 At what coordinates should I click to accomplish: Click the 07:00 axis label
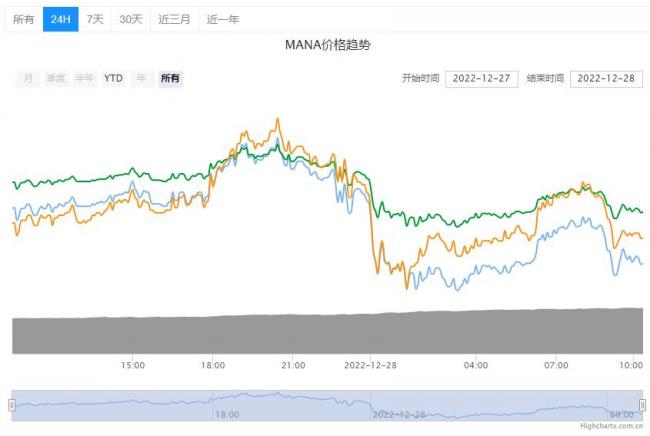556,365
